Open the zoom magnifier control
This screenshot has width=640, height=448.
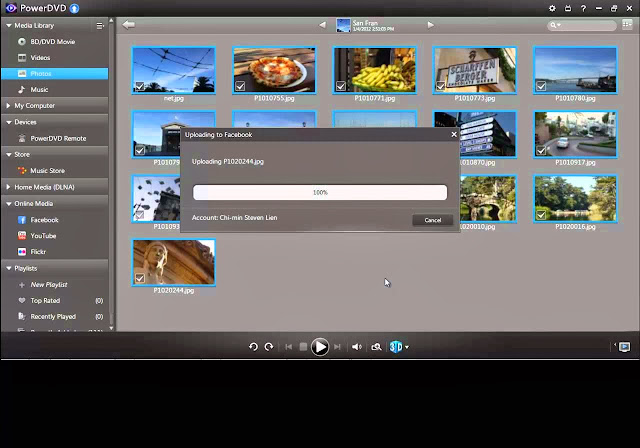tap(376, 347)
